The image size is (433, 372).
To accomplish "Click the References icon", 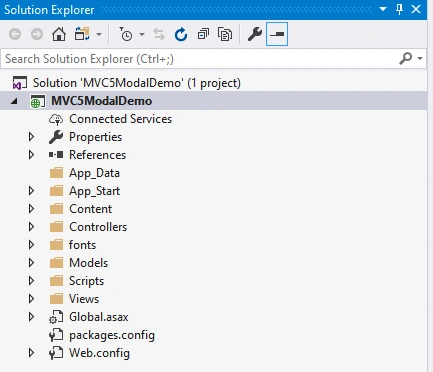I will pyautogui.click(x=56, y=155).
